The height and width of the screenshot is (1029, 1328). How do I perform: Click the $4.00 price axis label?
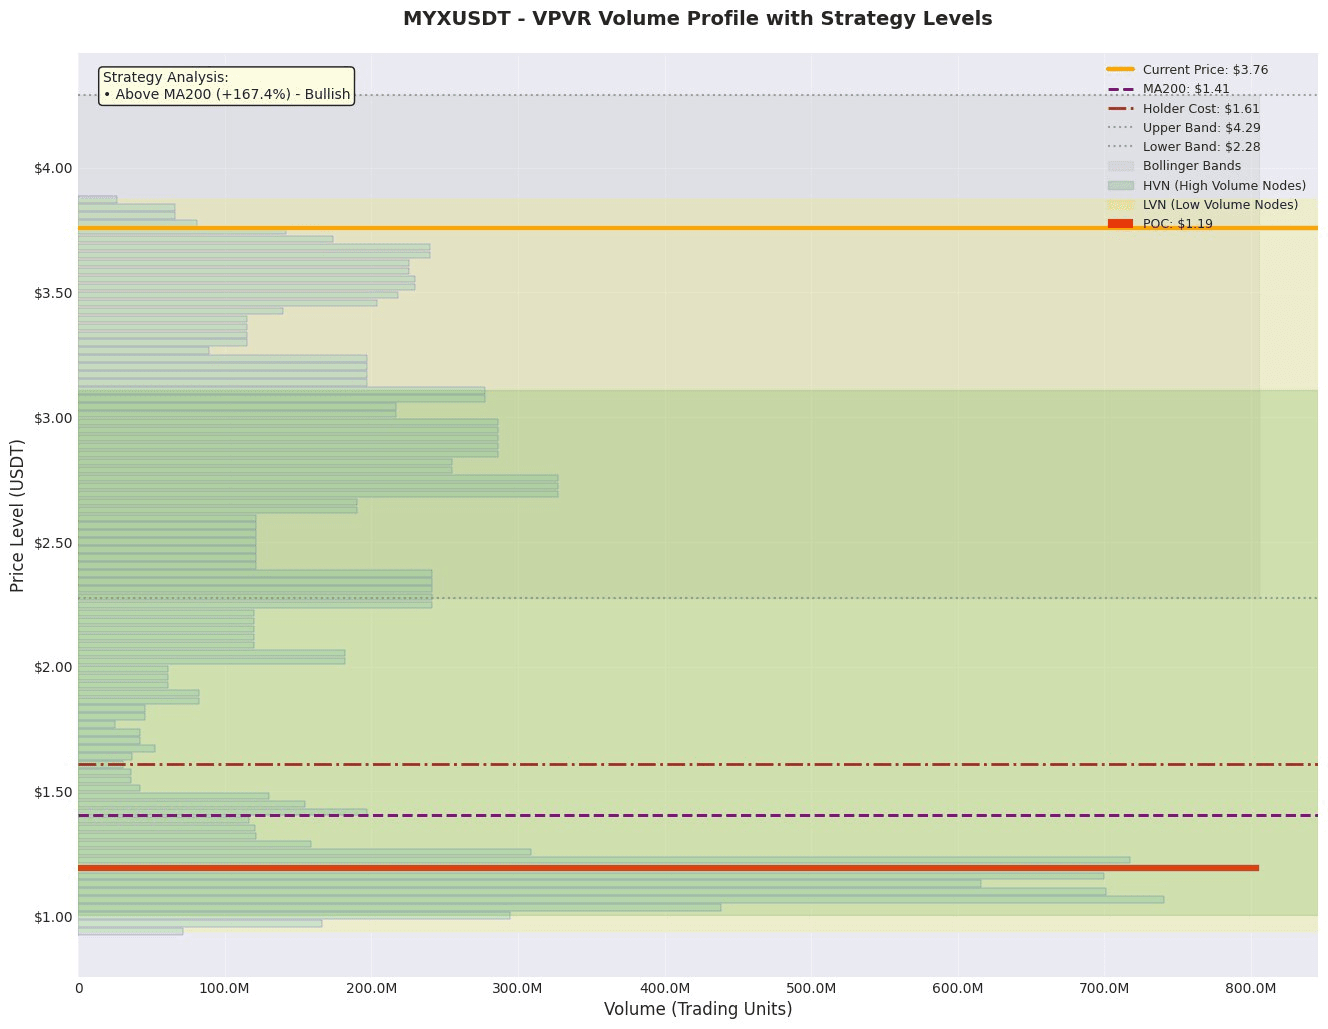53,168
